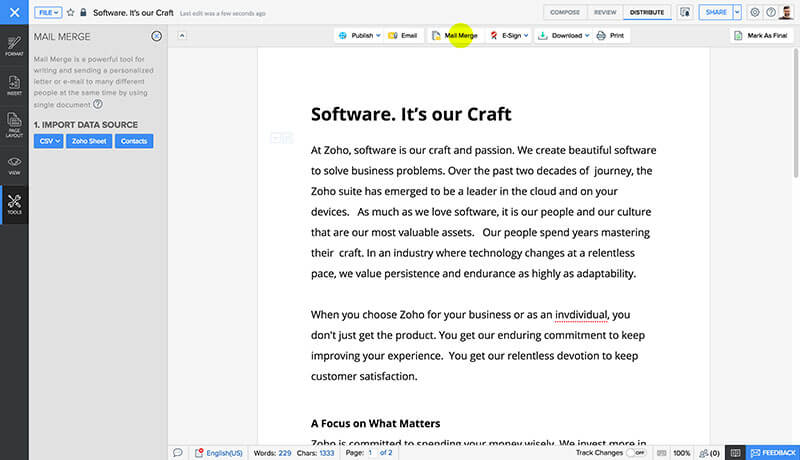Click the title Software. It's our Craft heading

click(411, 114)
